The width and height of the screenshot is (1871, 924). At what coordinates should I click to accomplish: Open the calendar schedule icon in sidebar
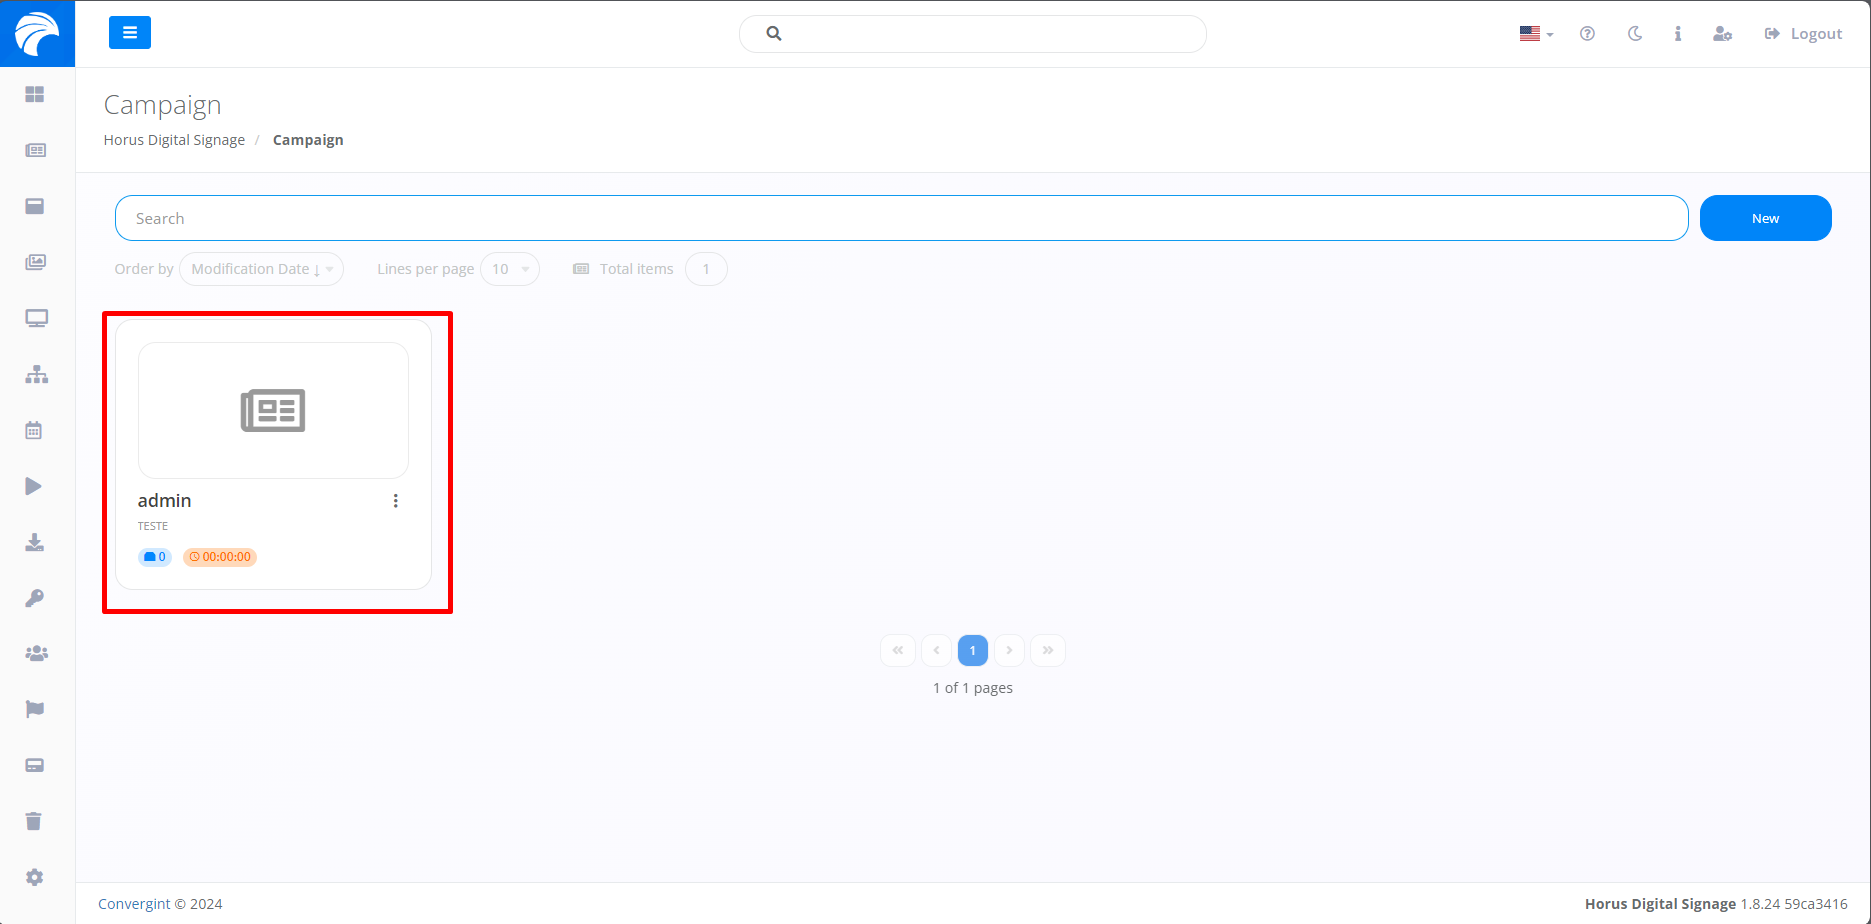(x=34, y=430)
